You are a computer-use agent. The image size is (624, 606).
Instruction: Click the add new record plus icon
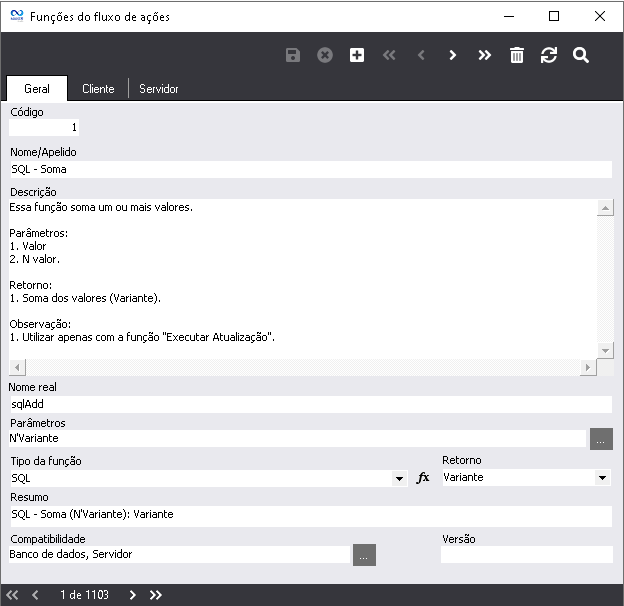coord(357,55)
